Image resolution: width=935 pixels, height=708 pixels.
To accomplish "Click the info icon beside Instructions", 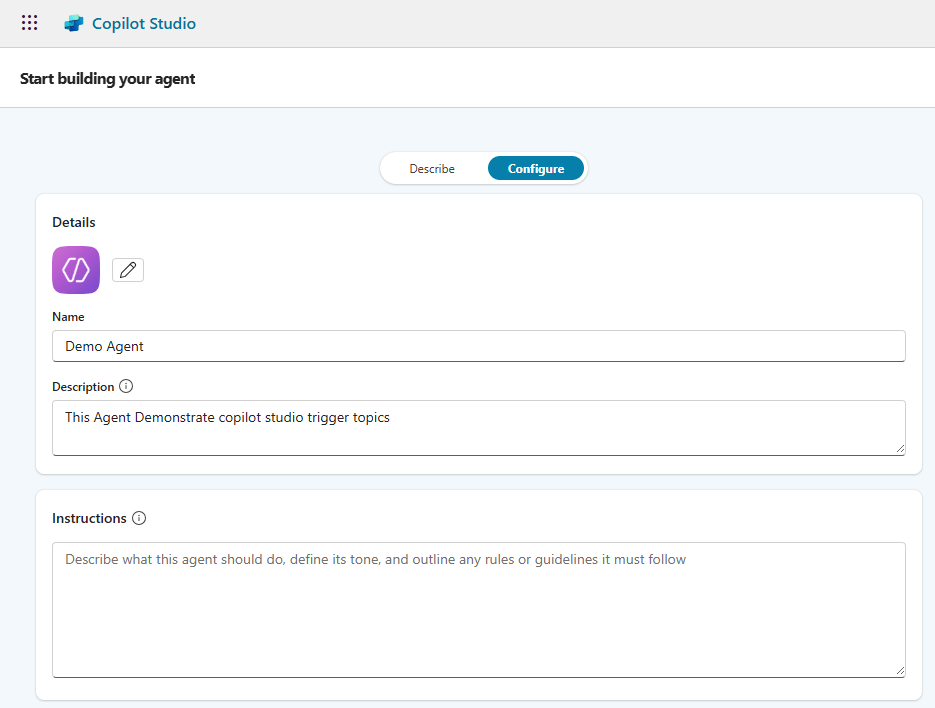I will [x=139, y=518].
